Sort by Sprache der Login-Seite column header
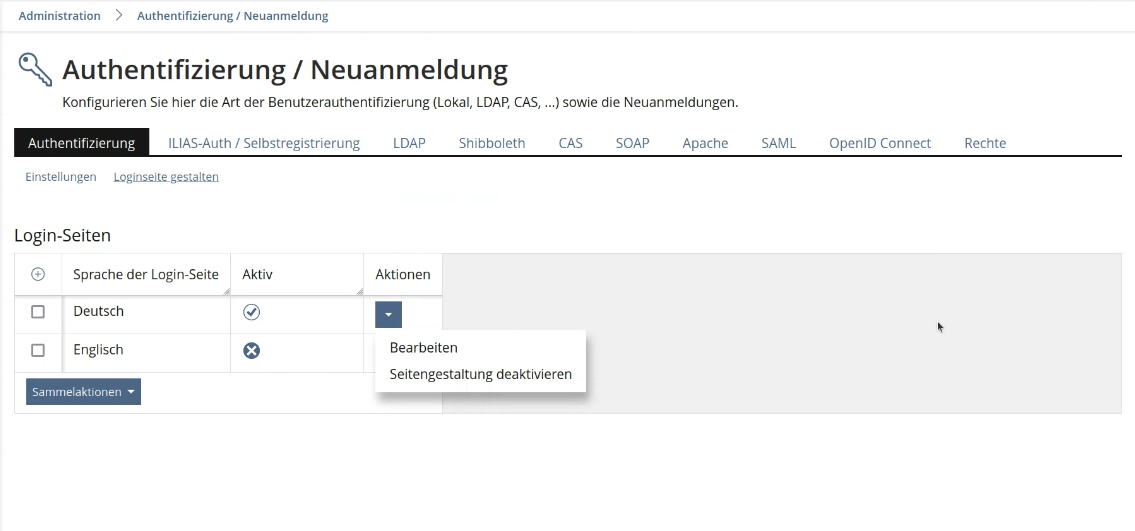1135x531 pixels. pos(146,274)
